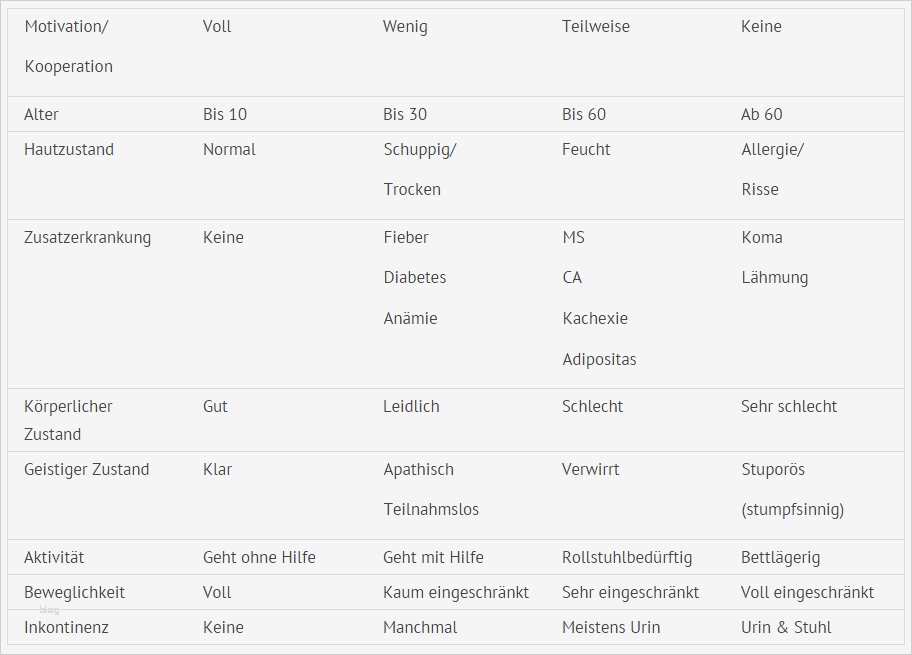This screenshot has height=655, width=912.
Task: Select 'Feucht' in the Hautzustand row
Action: point(586,149)
